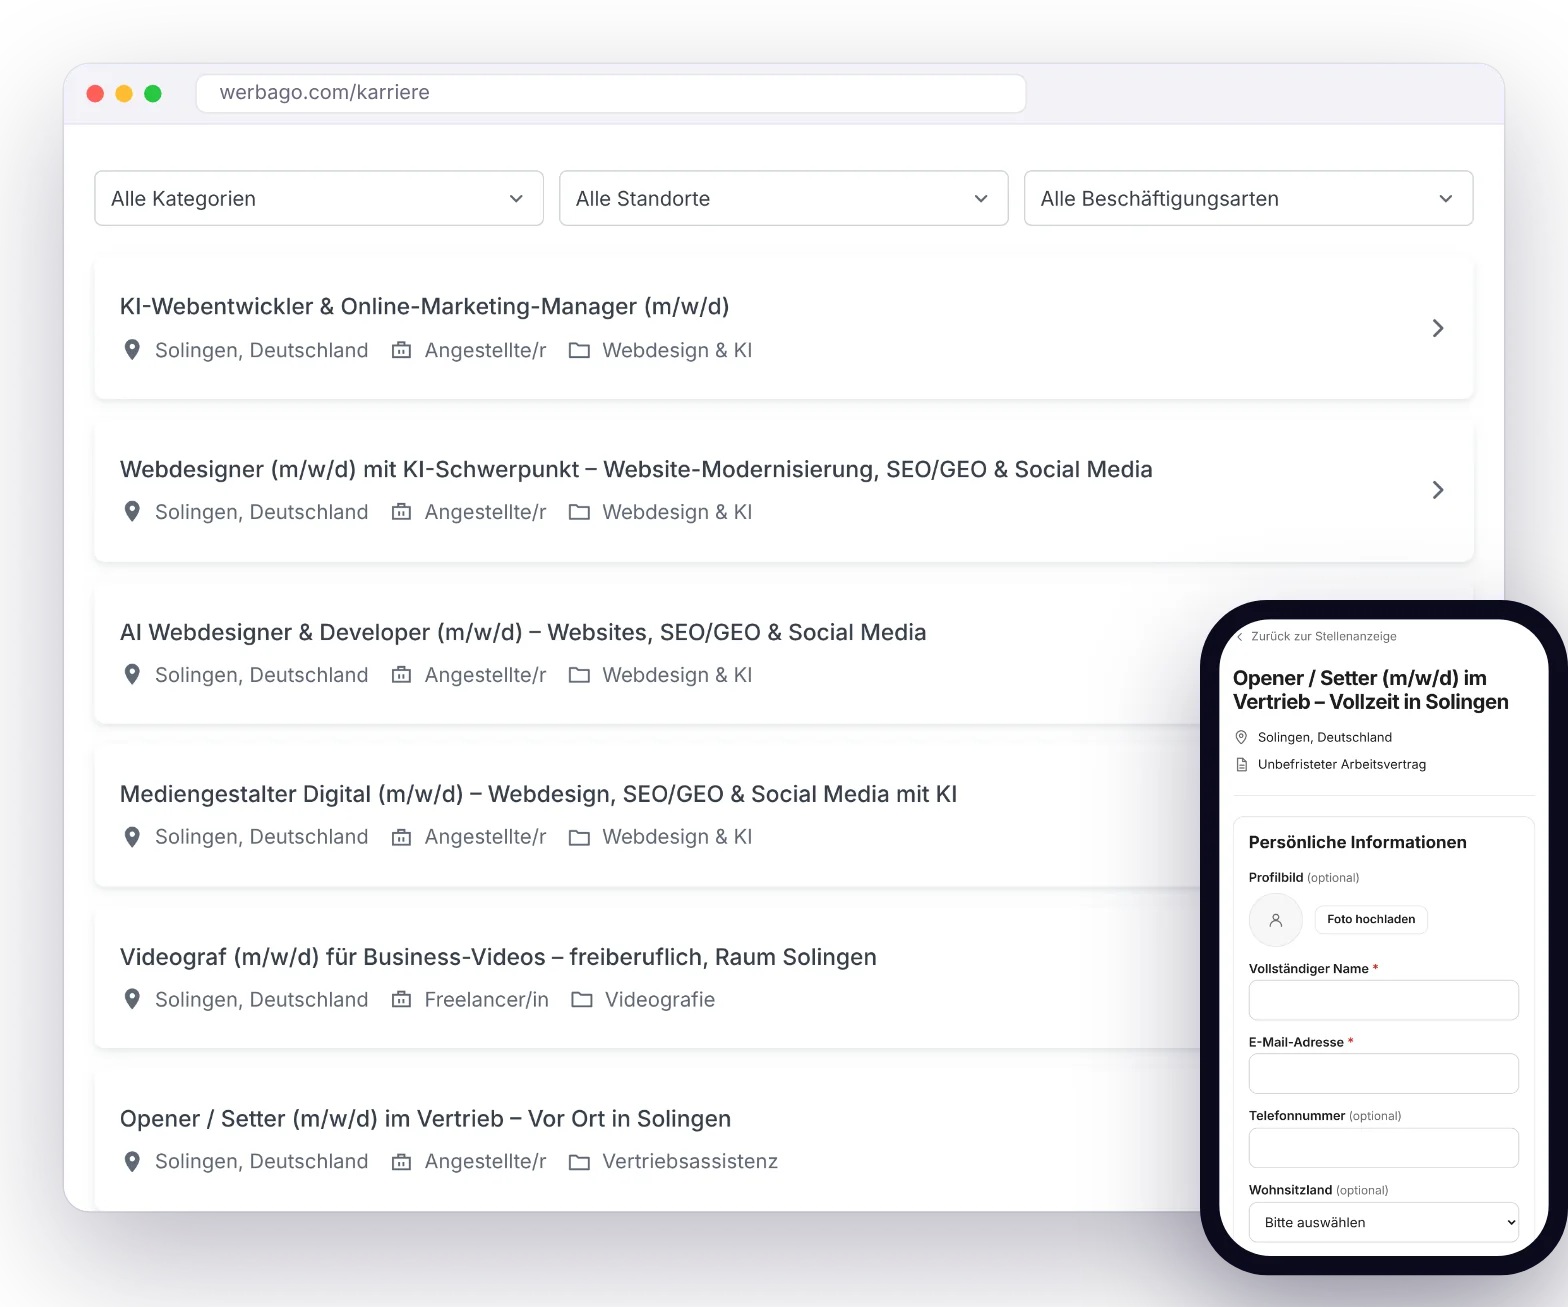Click the location pin icon in Opener / Setter card

[132, 1161]
